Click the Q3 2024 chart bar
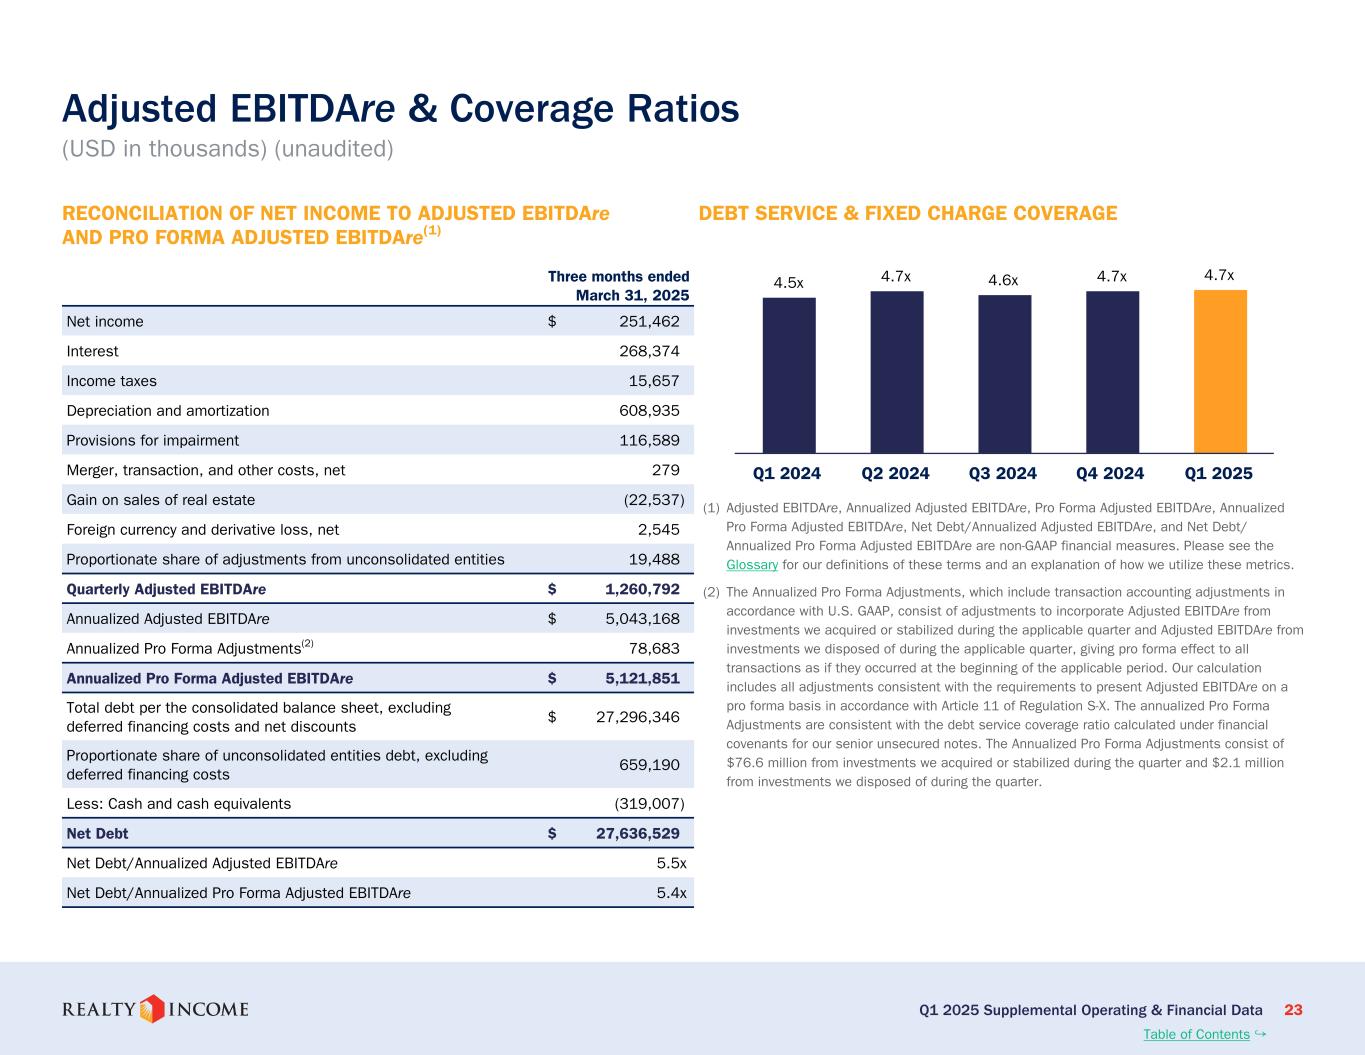 (1004, 374)
